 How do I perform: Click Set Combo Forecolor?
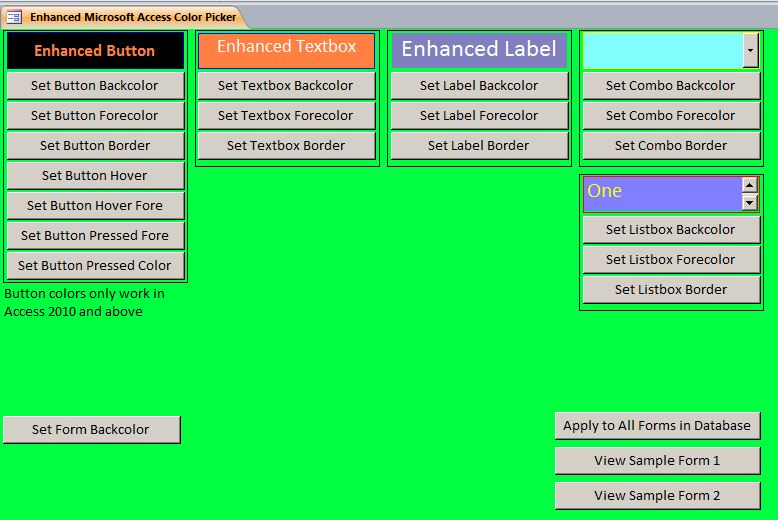click(671, 116)
